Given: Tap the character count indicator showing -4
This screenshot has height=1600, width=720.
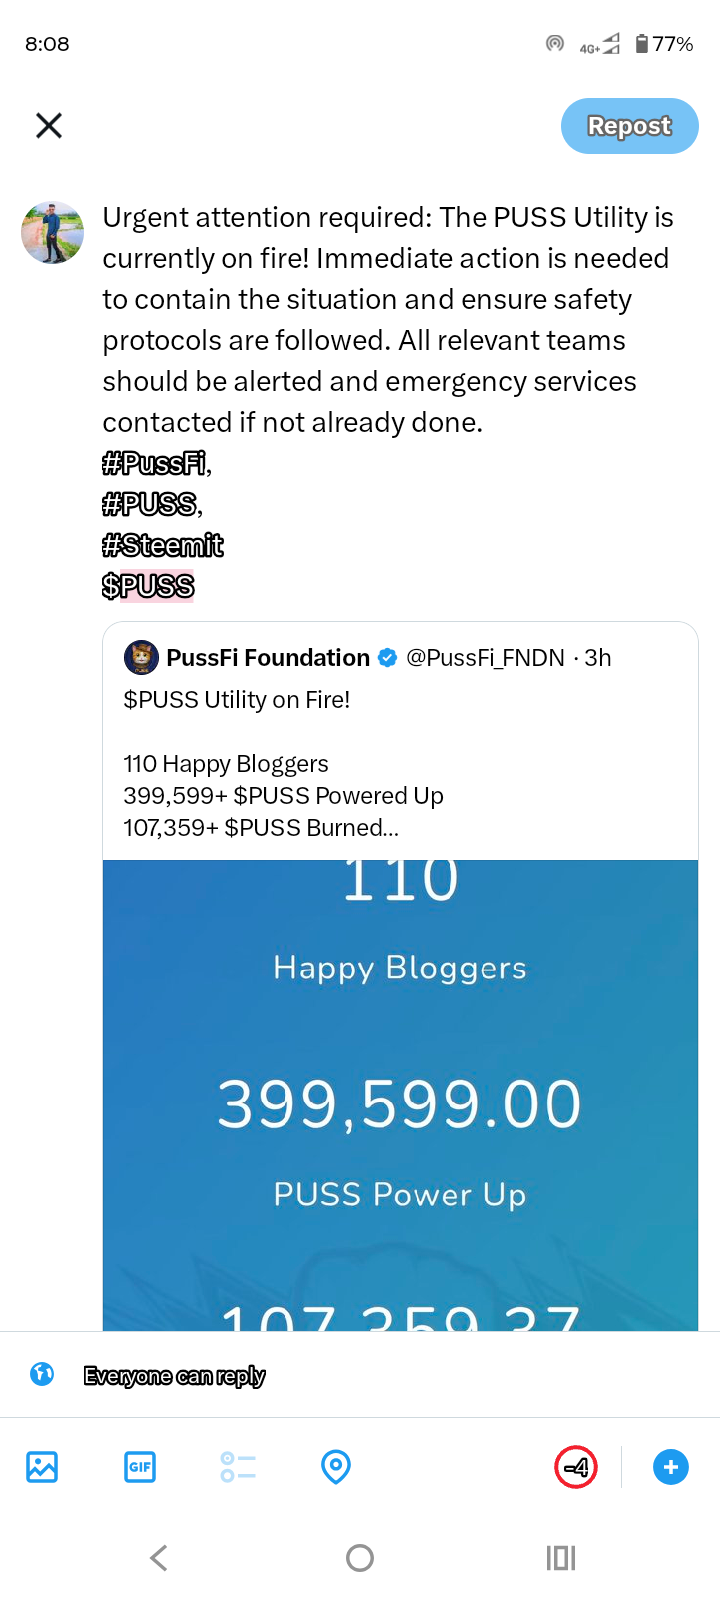Looking at the screenshot, I should click(576, 1467).
